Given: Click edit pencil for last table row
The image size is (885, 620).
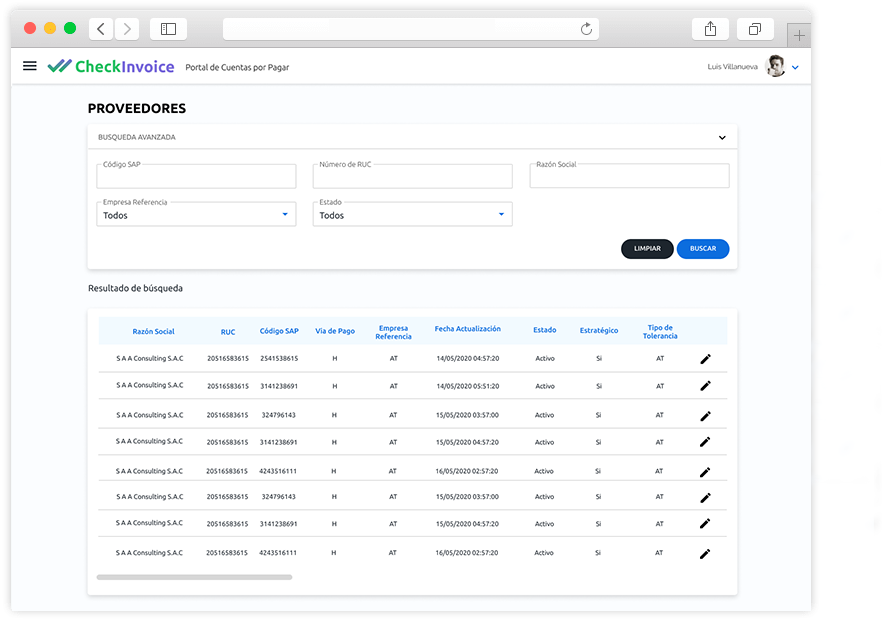Looking at the screenshot, I should (x=705, y=554).
